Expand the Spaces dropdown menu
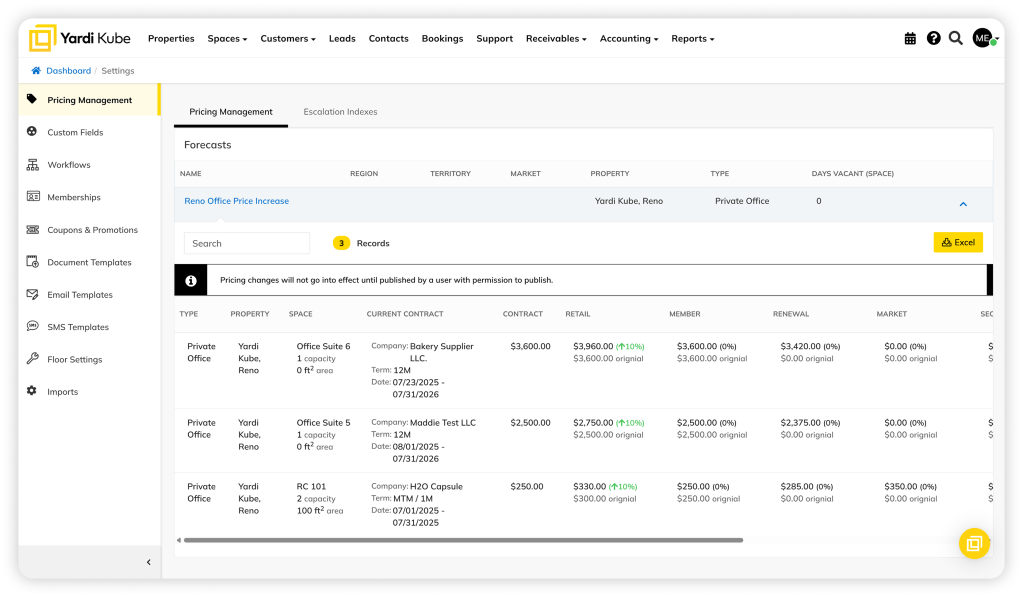Image resolution: width=1023 pixels, height=597 pixels. 227,39
